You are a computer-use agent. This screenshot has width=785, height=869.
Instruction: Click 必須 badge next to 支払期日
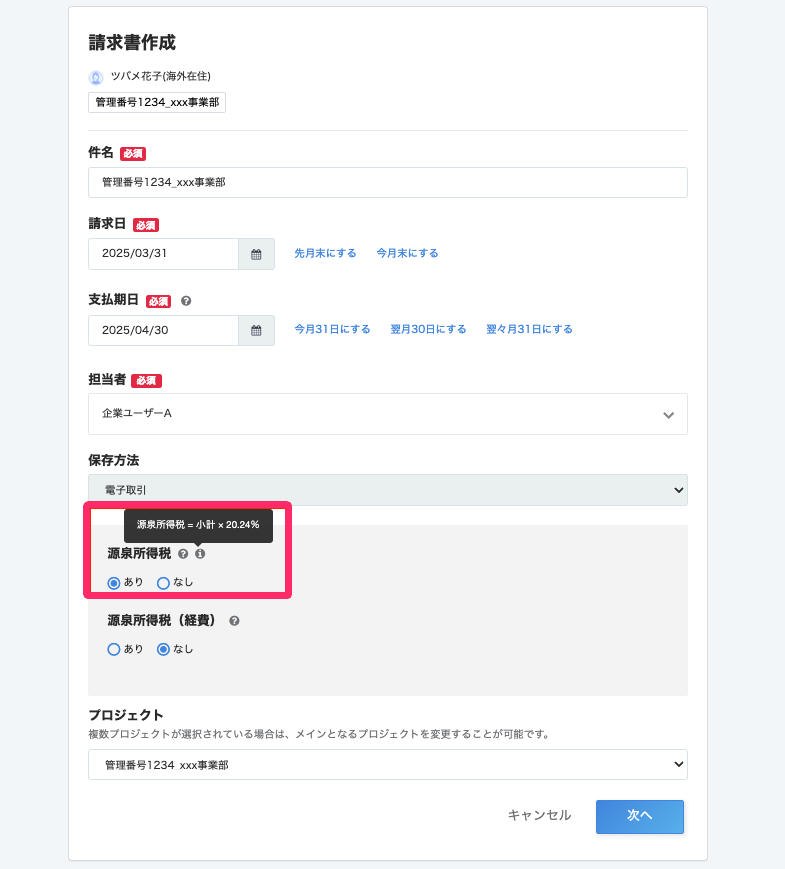click(159, 301)
